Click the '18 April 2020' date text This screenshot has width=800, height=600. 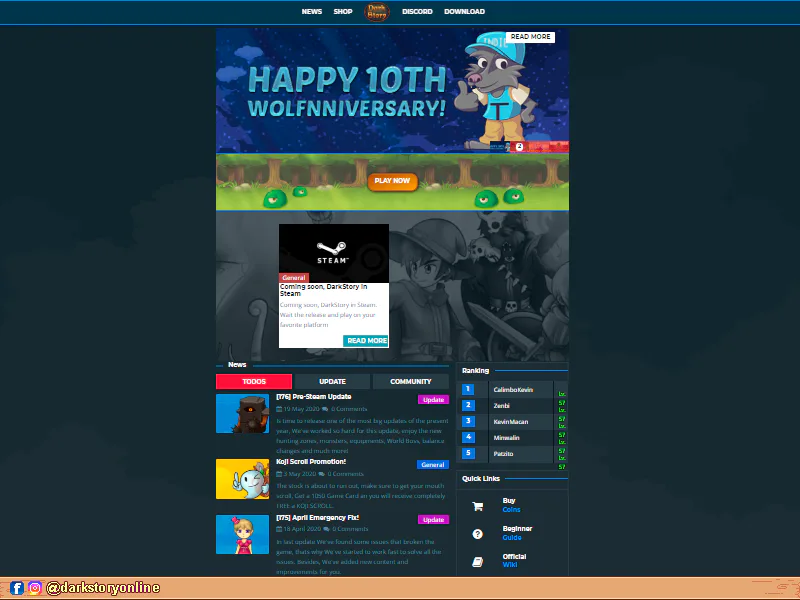point(302,529)
